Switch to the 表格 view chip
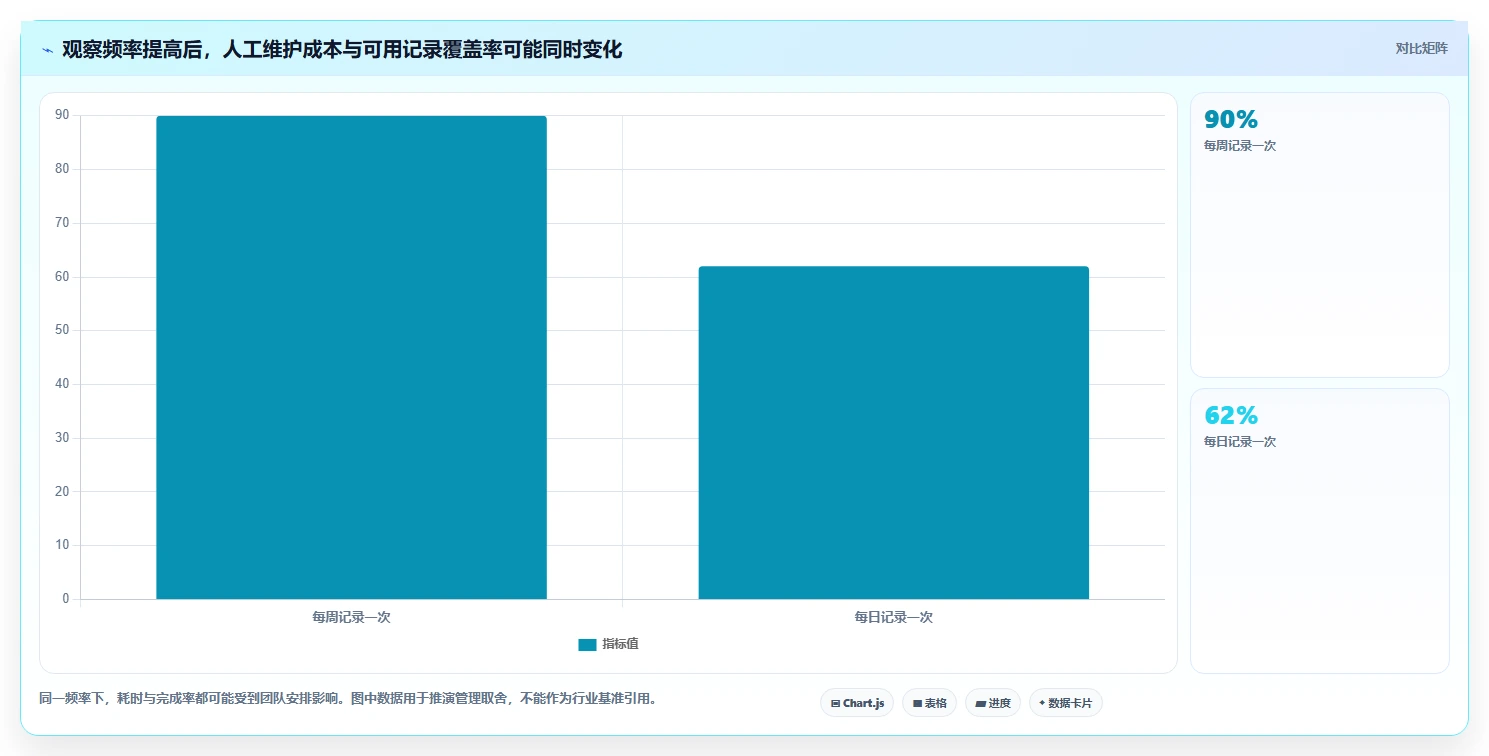Screen dimensions: 1489x756 929,703
